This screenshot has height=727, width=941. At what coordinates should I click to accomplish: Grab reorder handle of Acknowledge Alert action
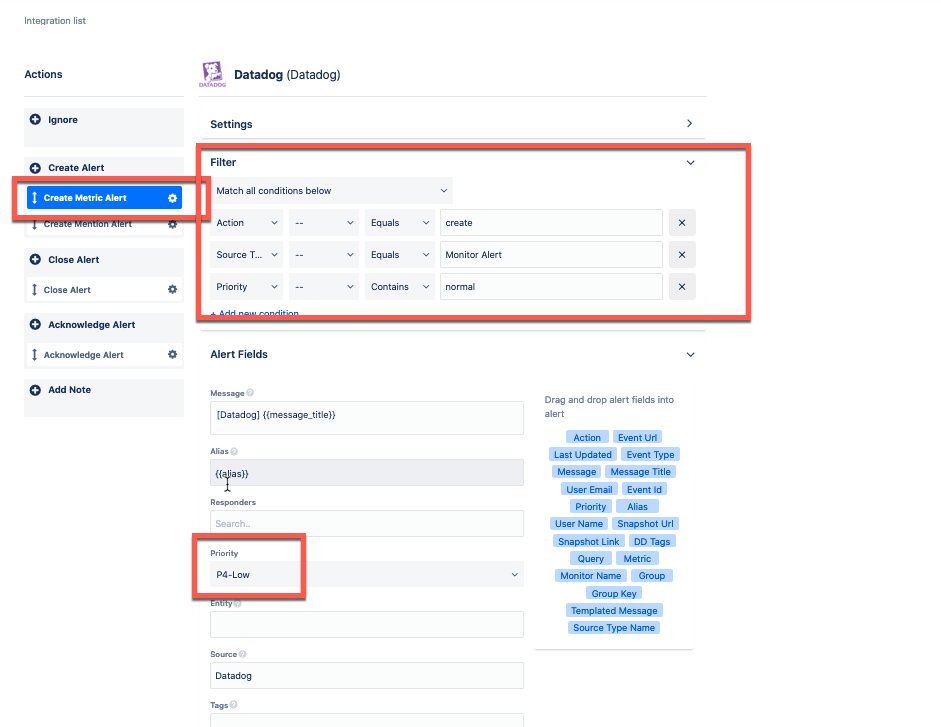tap(34, 354)
